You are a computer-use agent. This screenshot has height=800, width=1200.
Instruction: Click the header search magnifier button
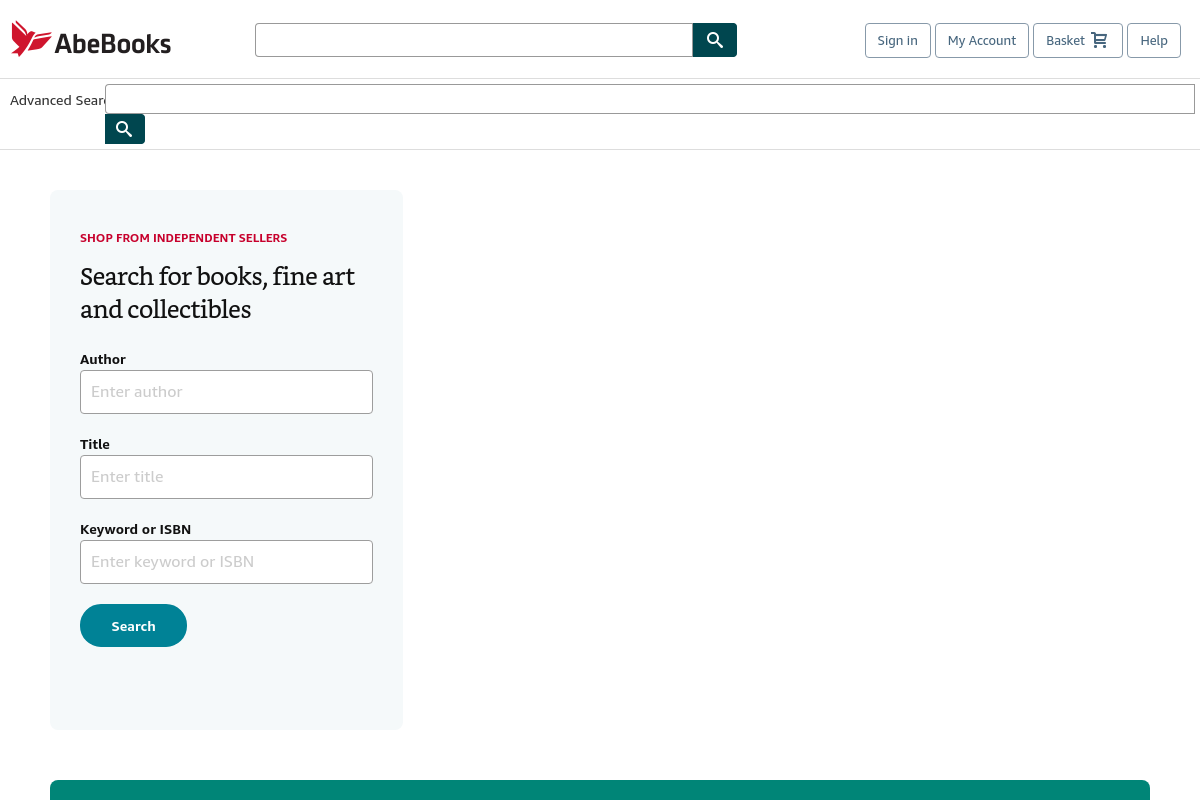[x=715, y=40]
